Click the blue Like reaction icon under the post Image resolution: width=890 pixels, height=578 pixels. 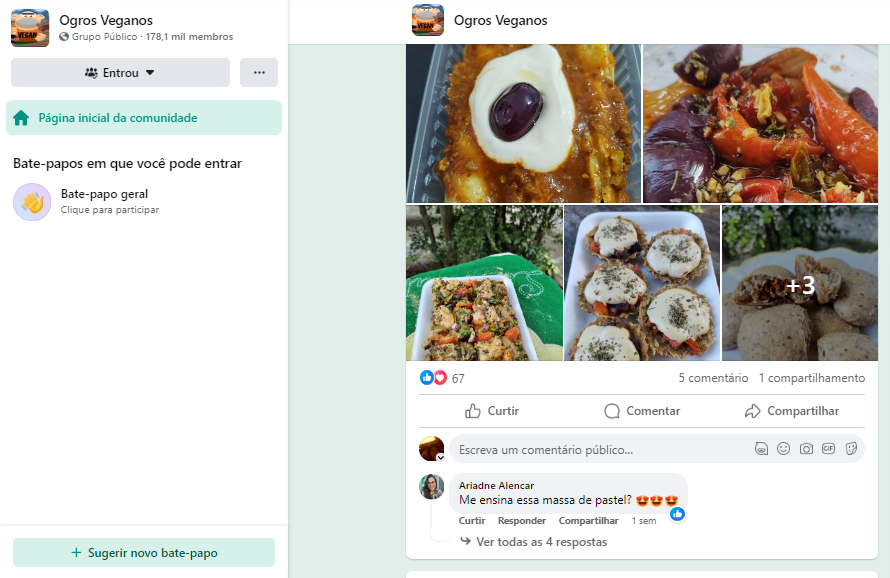click(x=426, y=378)
